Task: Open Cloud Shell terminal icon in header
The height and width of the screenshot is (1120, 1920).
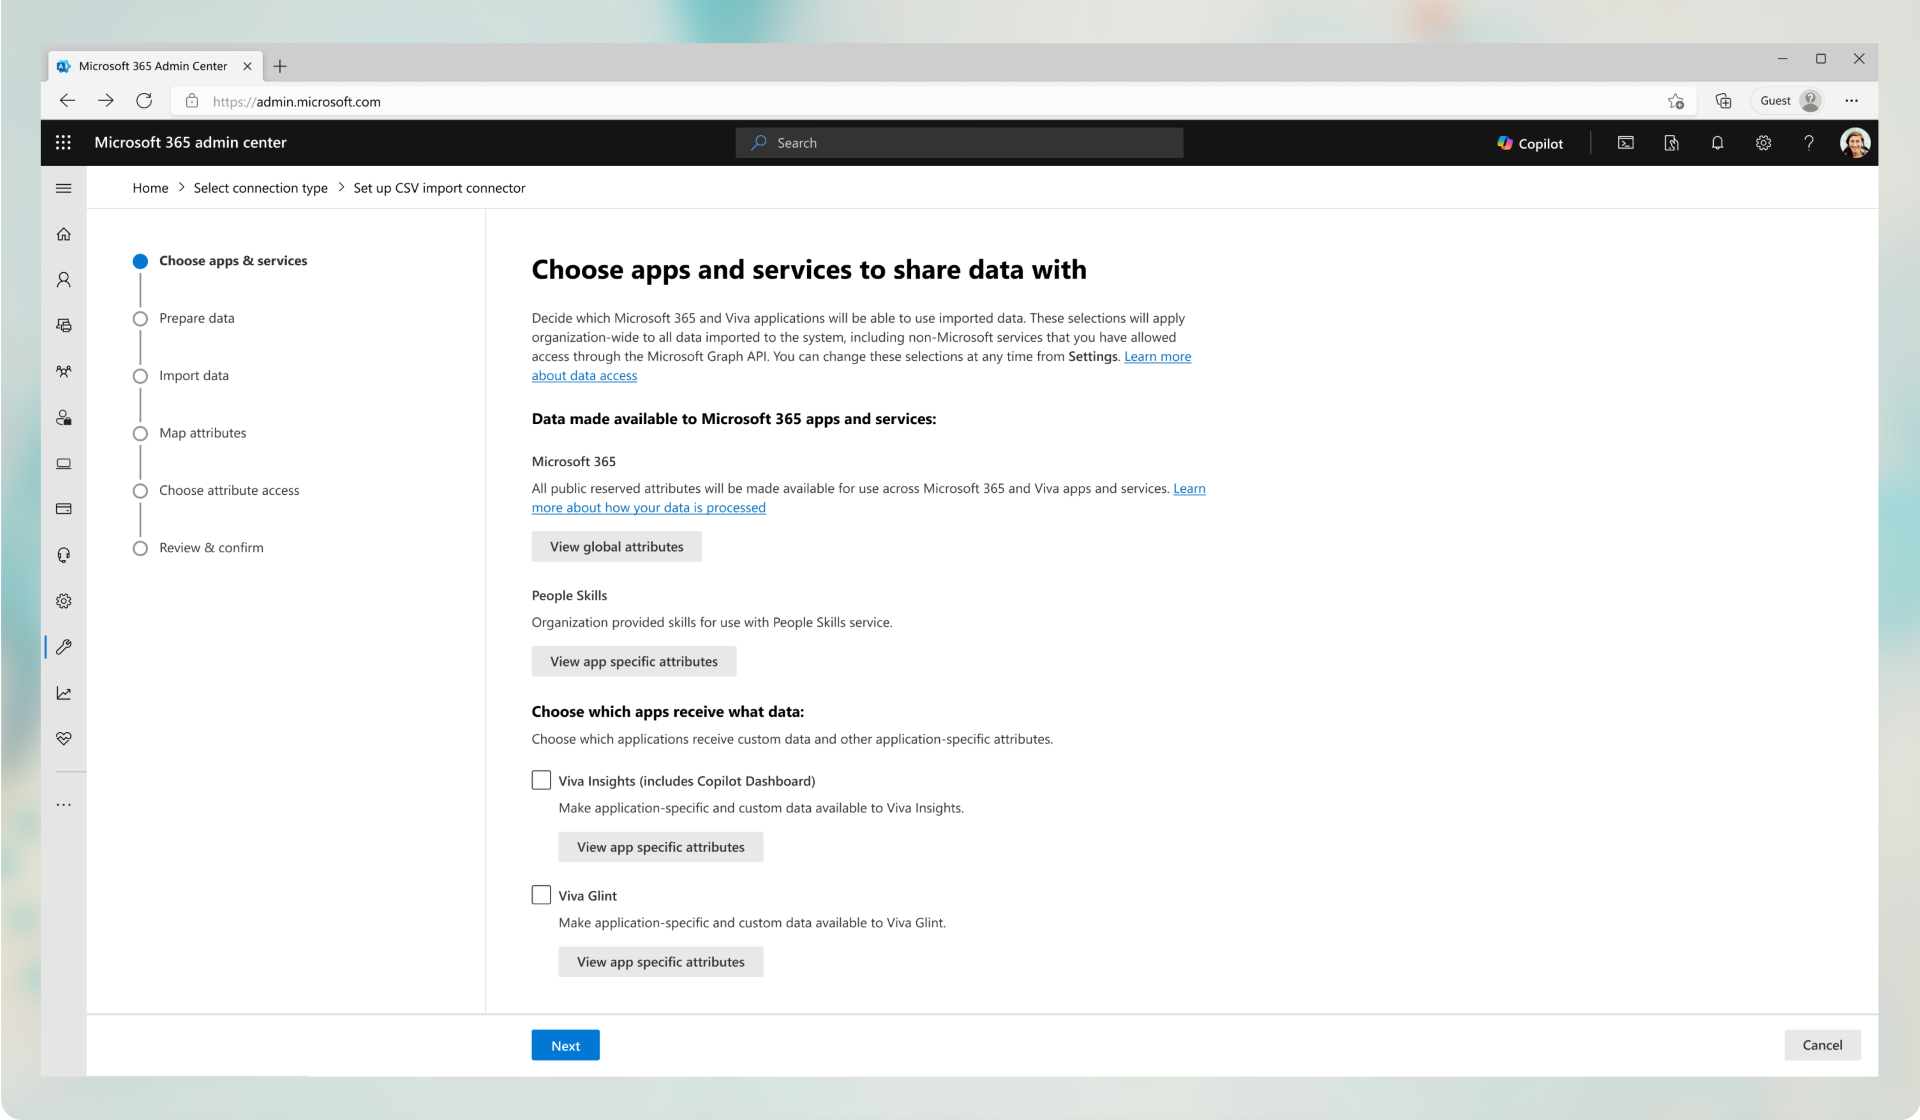Action: pos(1626,143)
